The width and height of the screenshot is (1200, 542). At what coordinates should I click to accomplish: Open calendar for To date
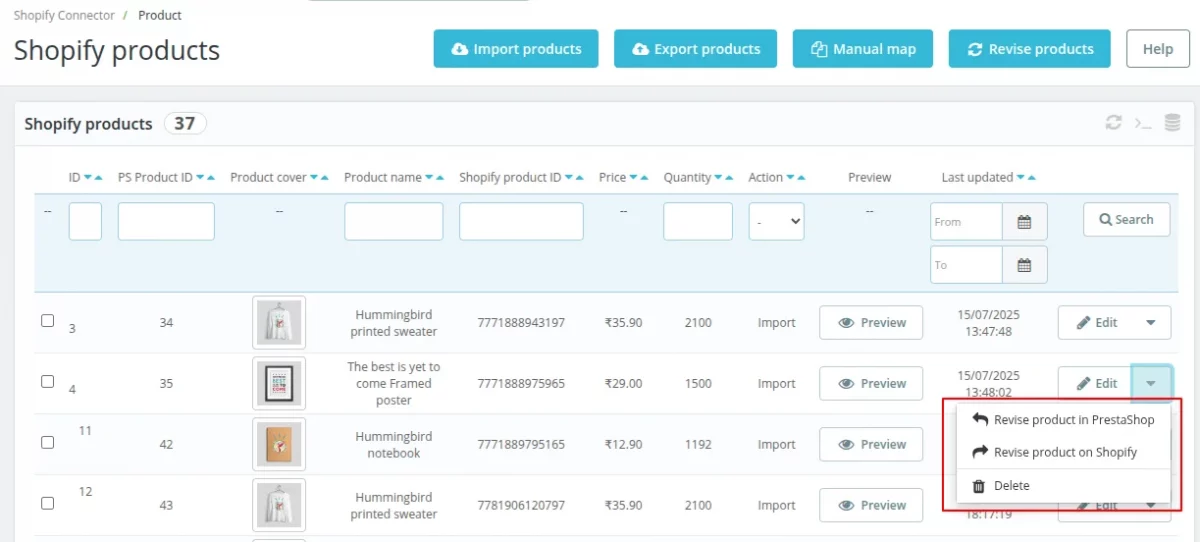coord(1024,265)
